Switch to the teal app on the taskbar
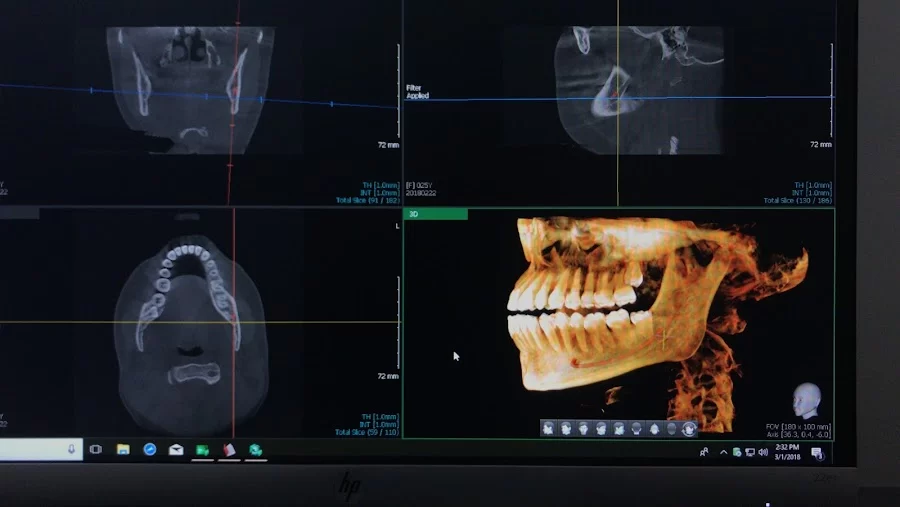Screen dimensions: 900x507 pyautogui.click(x=255, y=450)
